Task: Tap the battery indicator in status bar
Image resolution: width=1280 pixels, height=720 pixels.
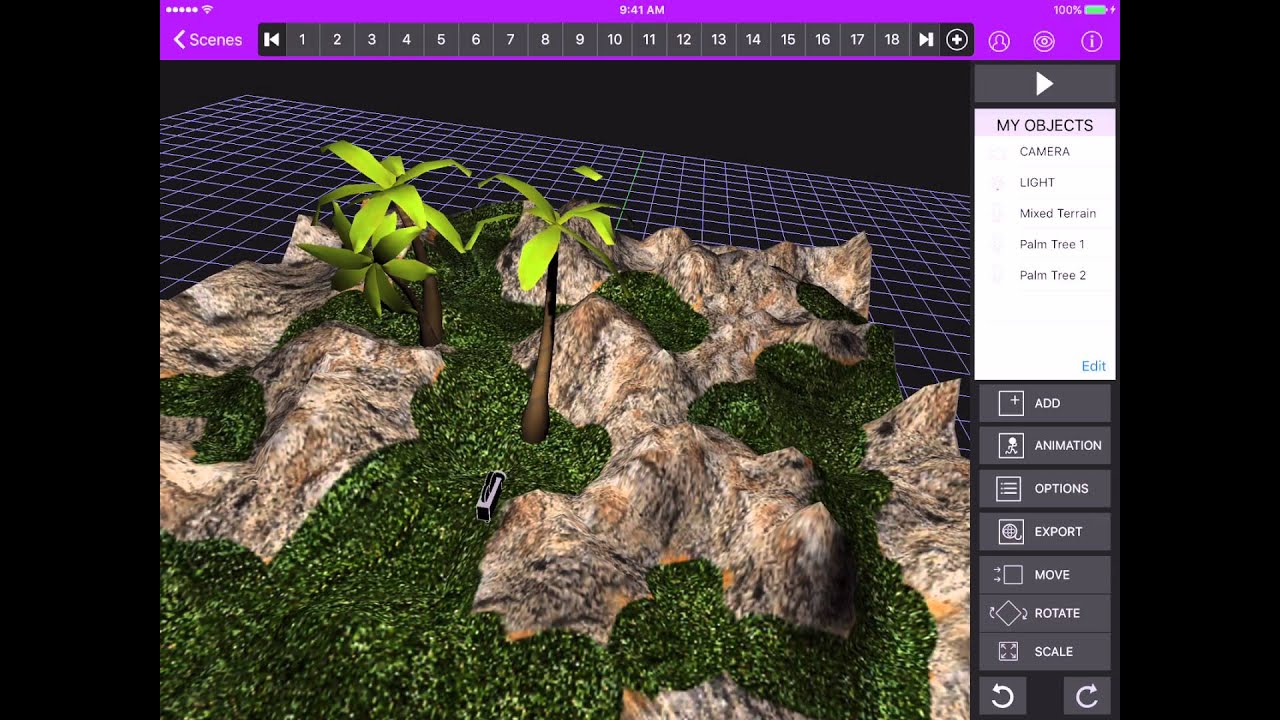Action: click(1097, 10)
